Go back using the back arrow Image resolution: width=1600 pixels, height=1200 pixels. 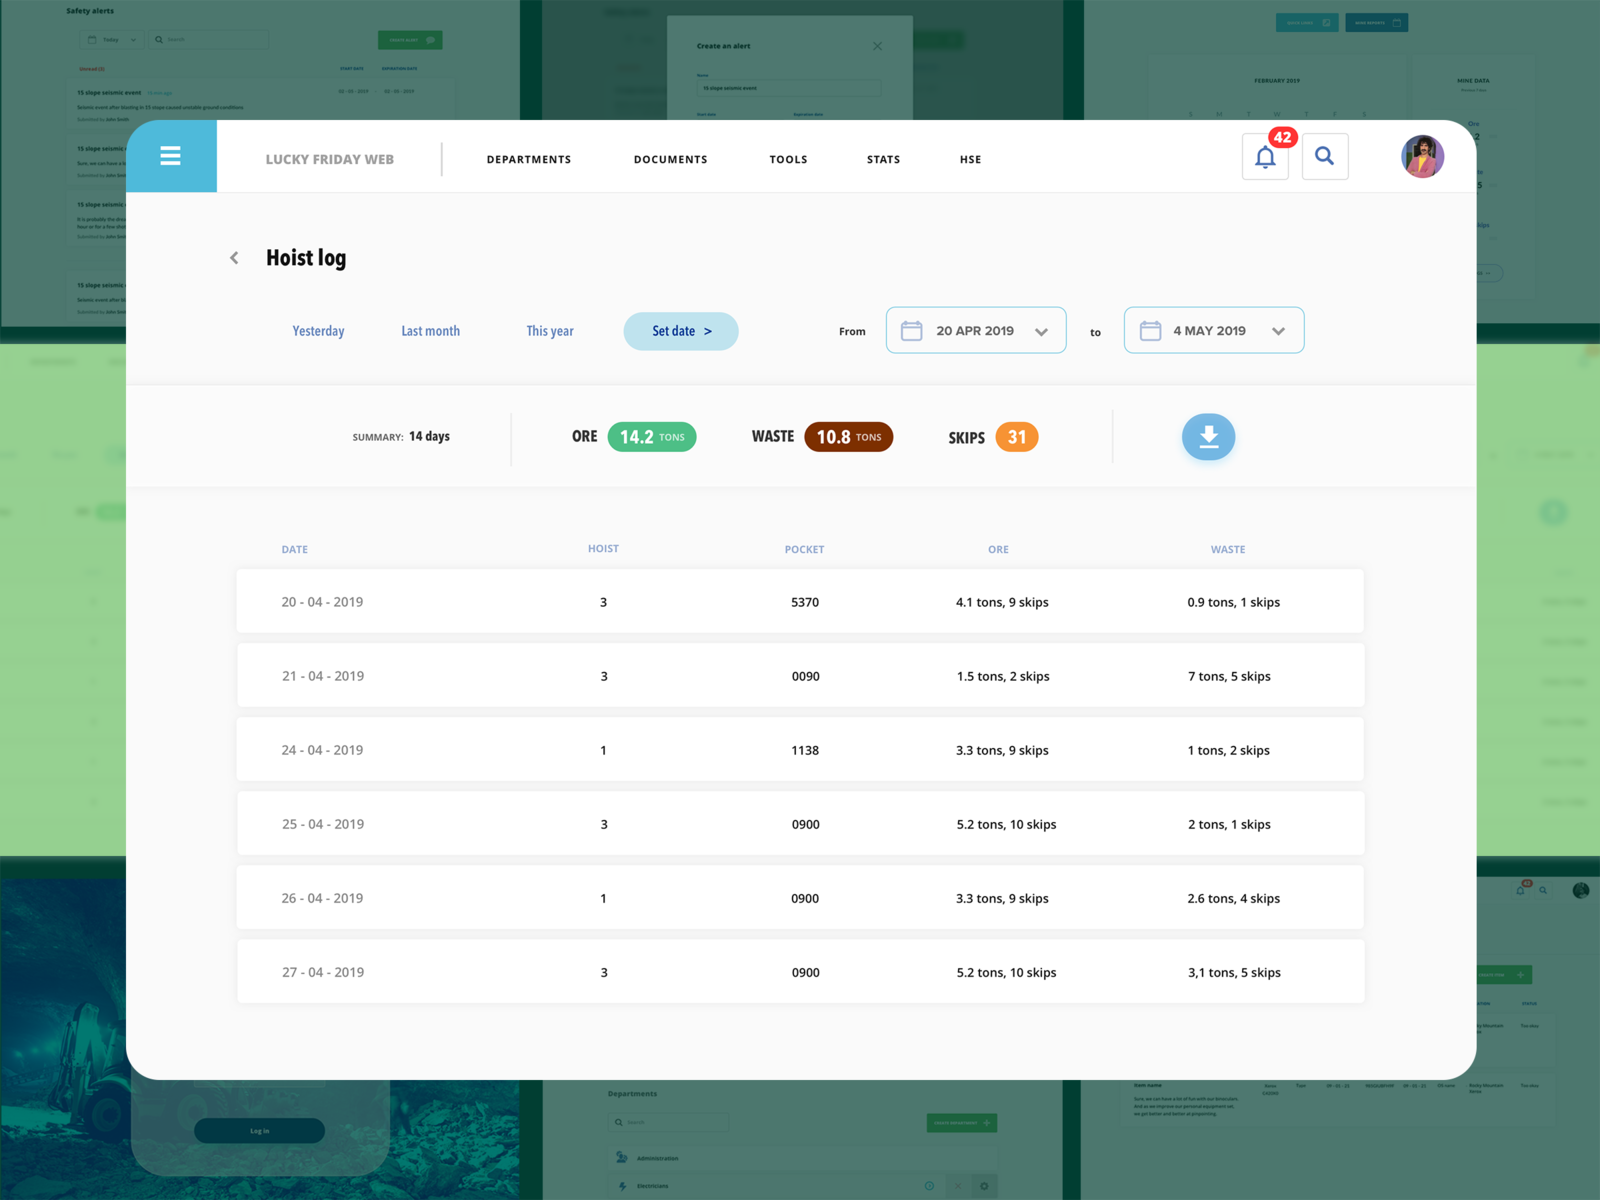(x=234, y=258)
